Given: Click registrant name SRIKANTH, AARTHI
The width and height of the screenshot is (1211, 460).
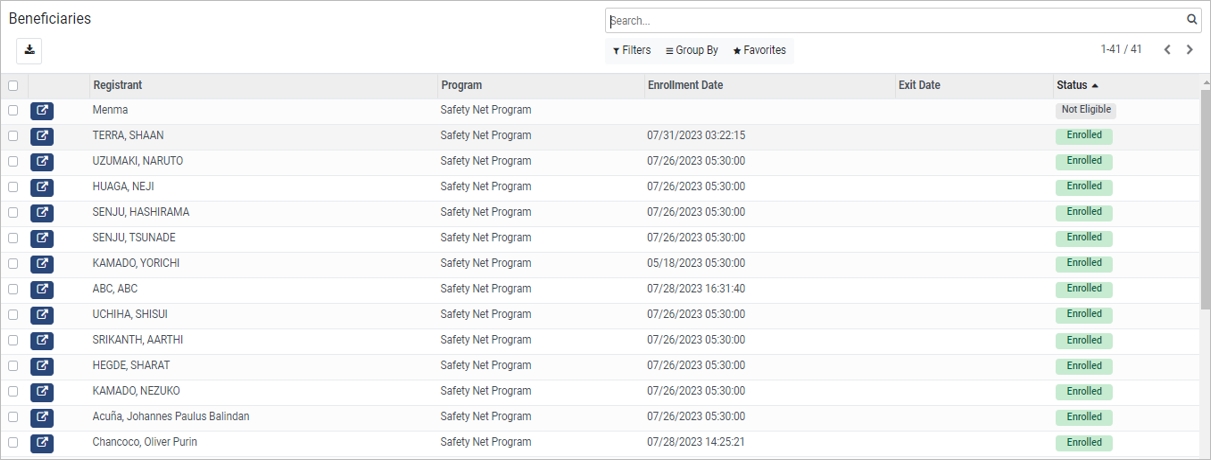Looking at the screenshot, I should [x=138, y=340].
